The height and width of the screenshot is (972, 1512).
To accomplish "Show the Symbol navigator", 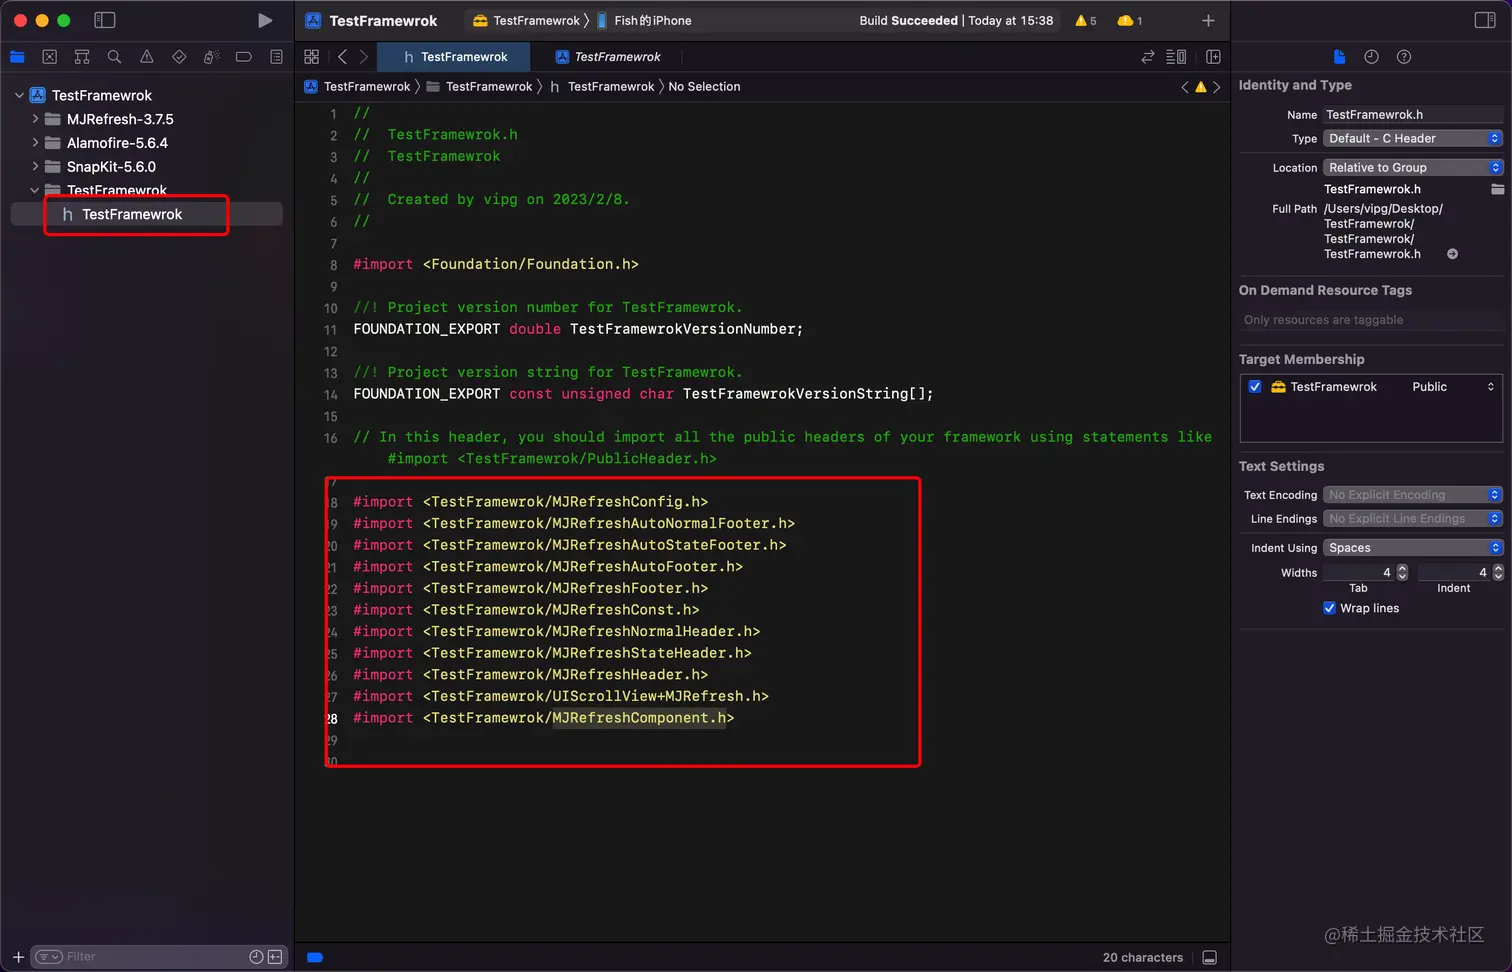I will click(x=82, y=57).
